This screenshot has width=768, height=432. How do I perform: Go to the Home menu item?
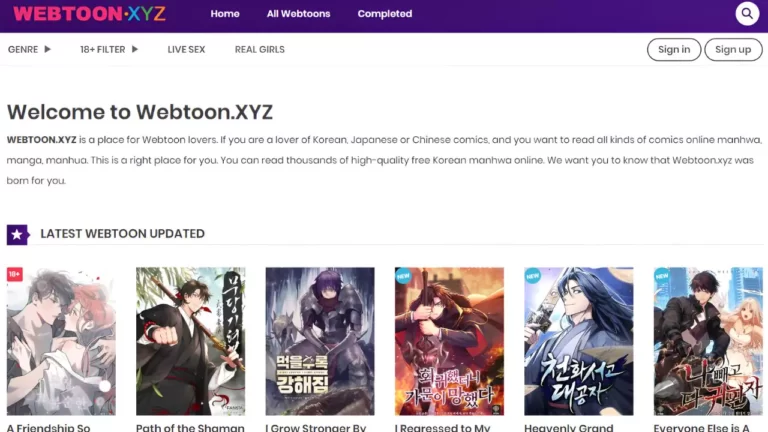(x=225, y=14)
